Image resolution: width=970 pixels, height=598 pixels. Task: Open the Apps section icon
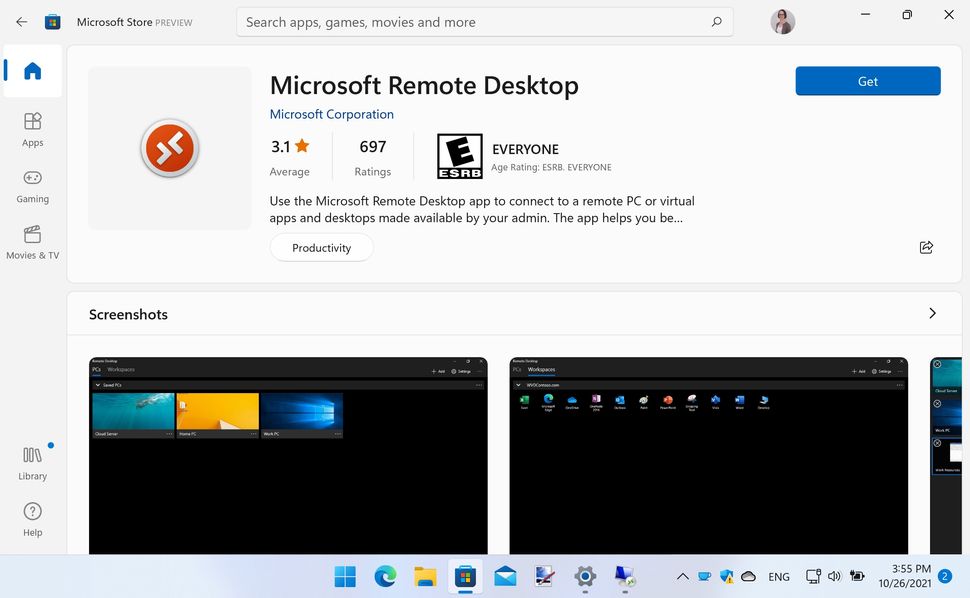[x=32, y=128]
